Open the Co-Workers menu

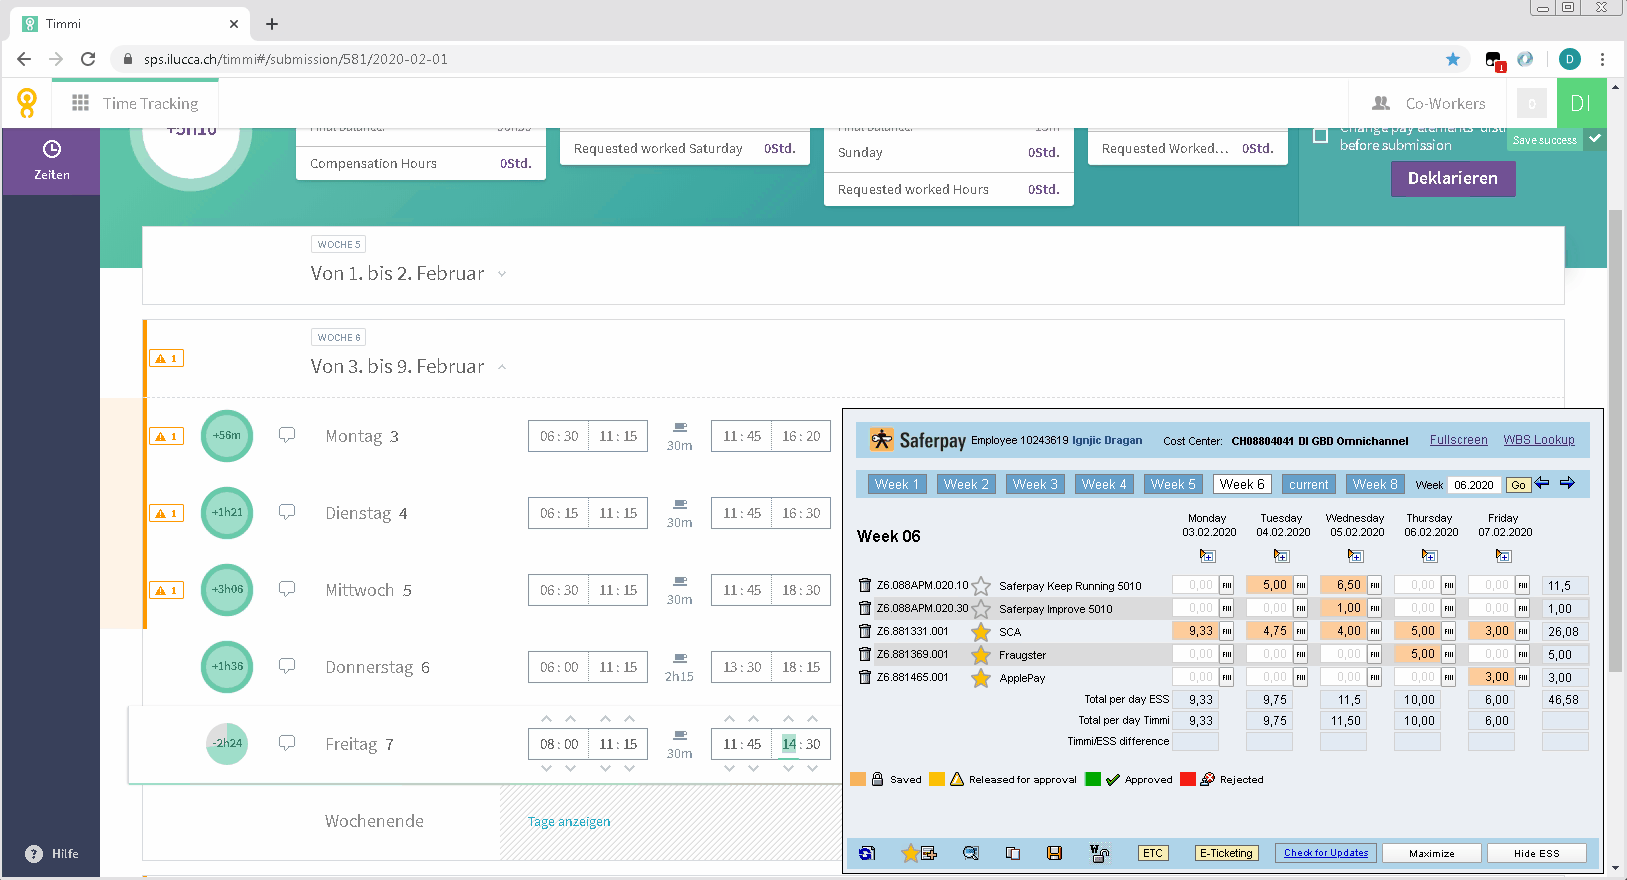click(1429, 103)
